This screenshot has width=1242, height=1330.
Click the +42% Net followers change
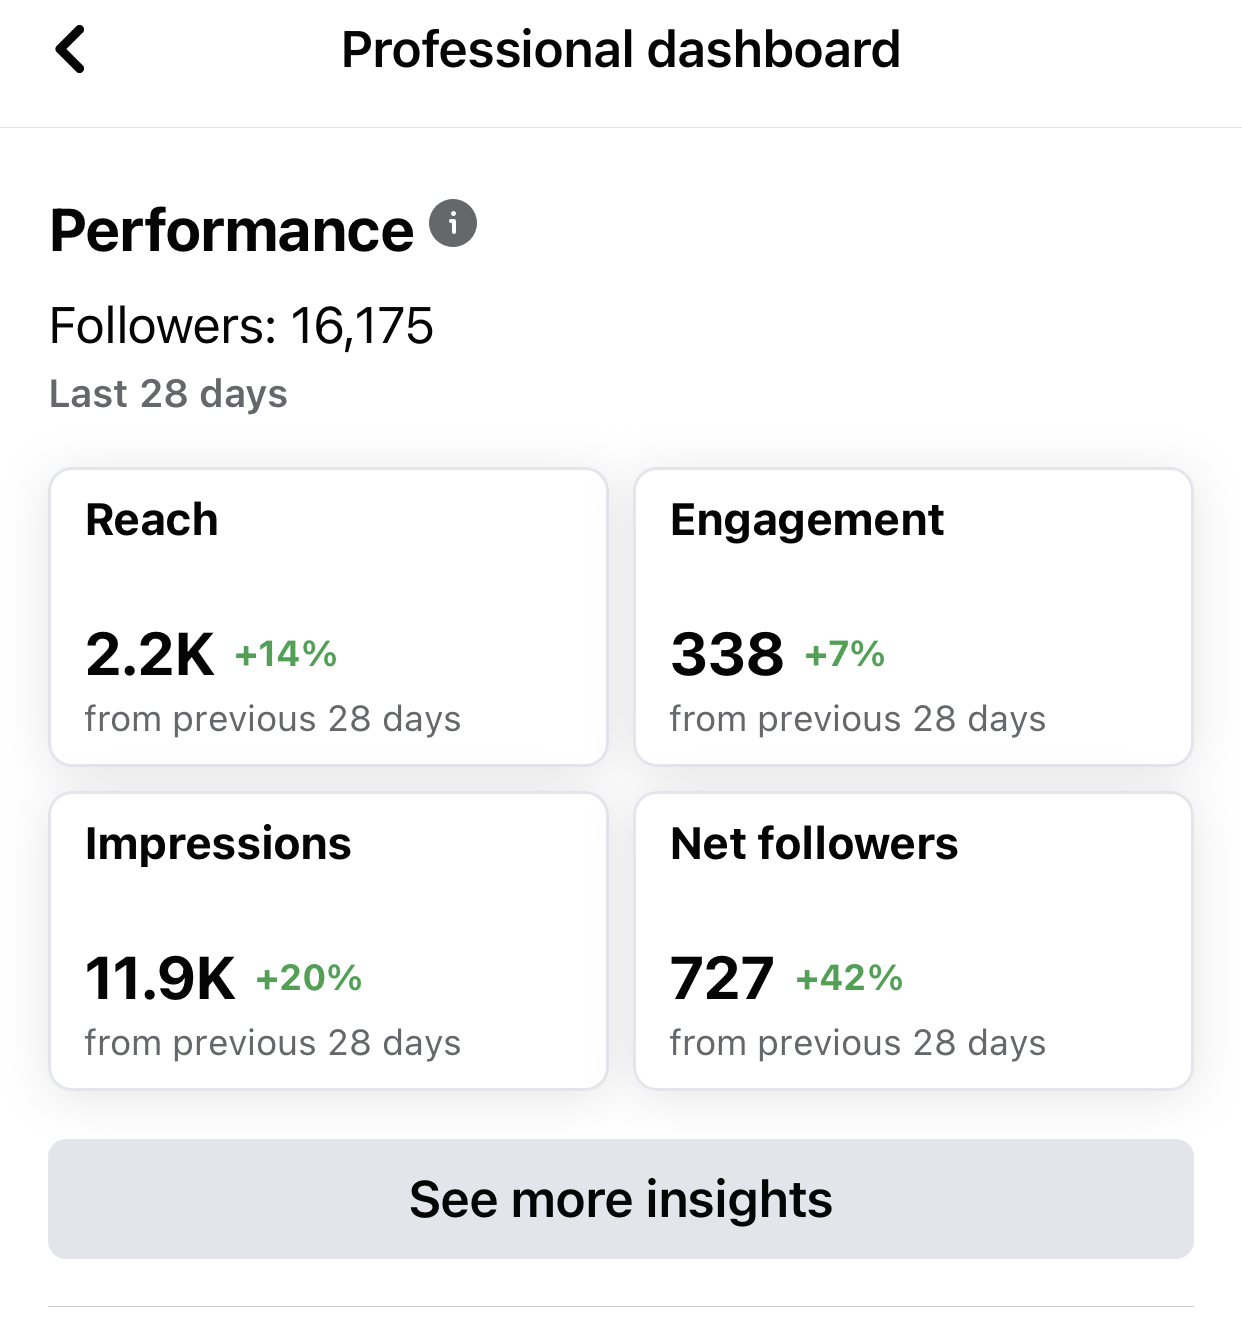(849, 978)
